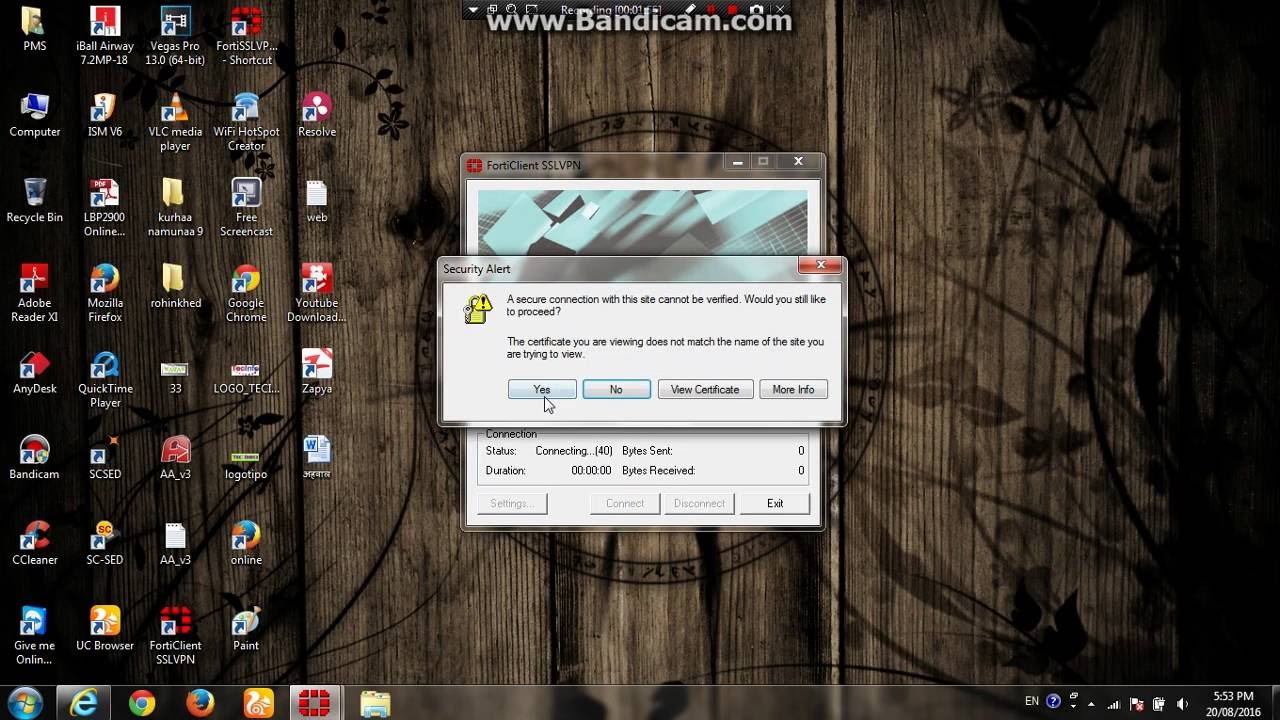Screen dimensions: 1280x720
Task: Select the Bandicam desktop icon
Action: tap(35, 457)
